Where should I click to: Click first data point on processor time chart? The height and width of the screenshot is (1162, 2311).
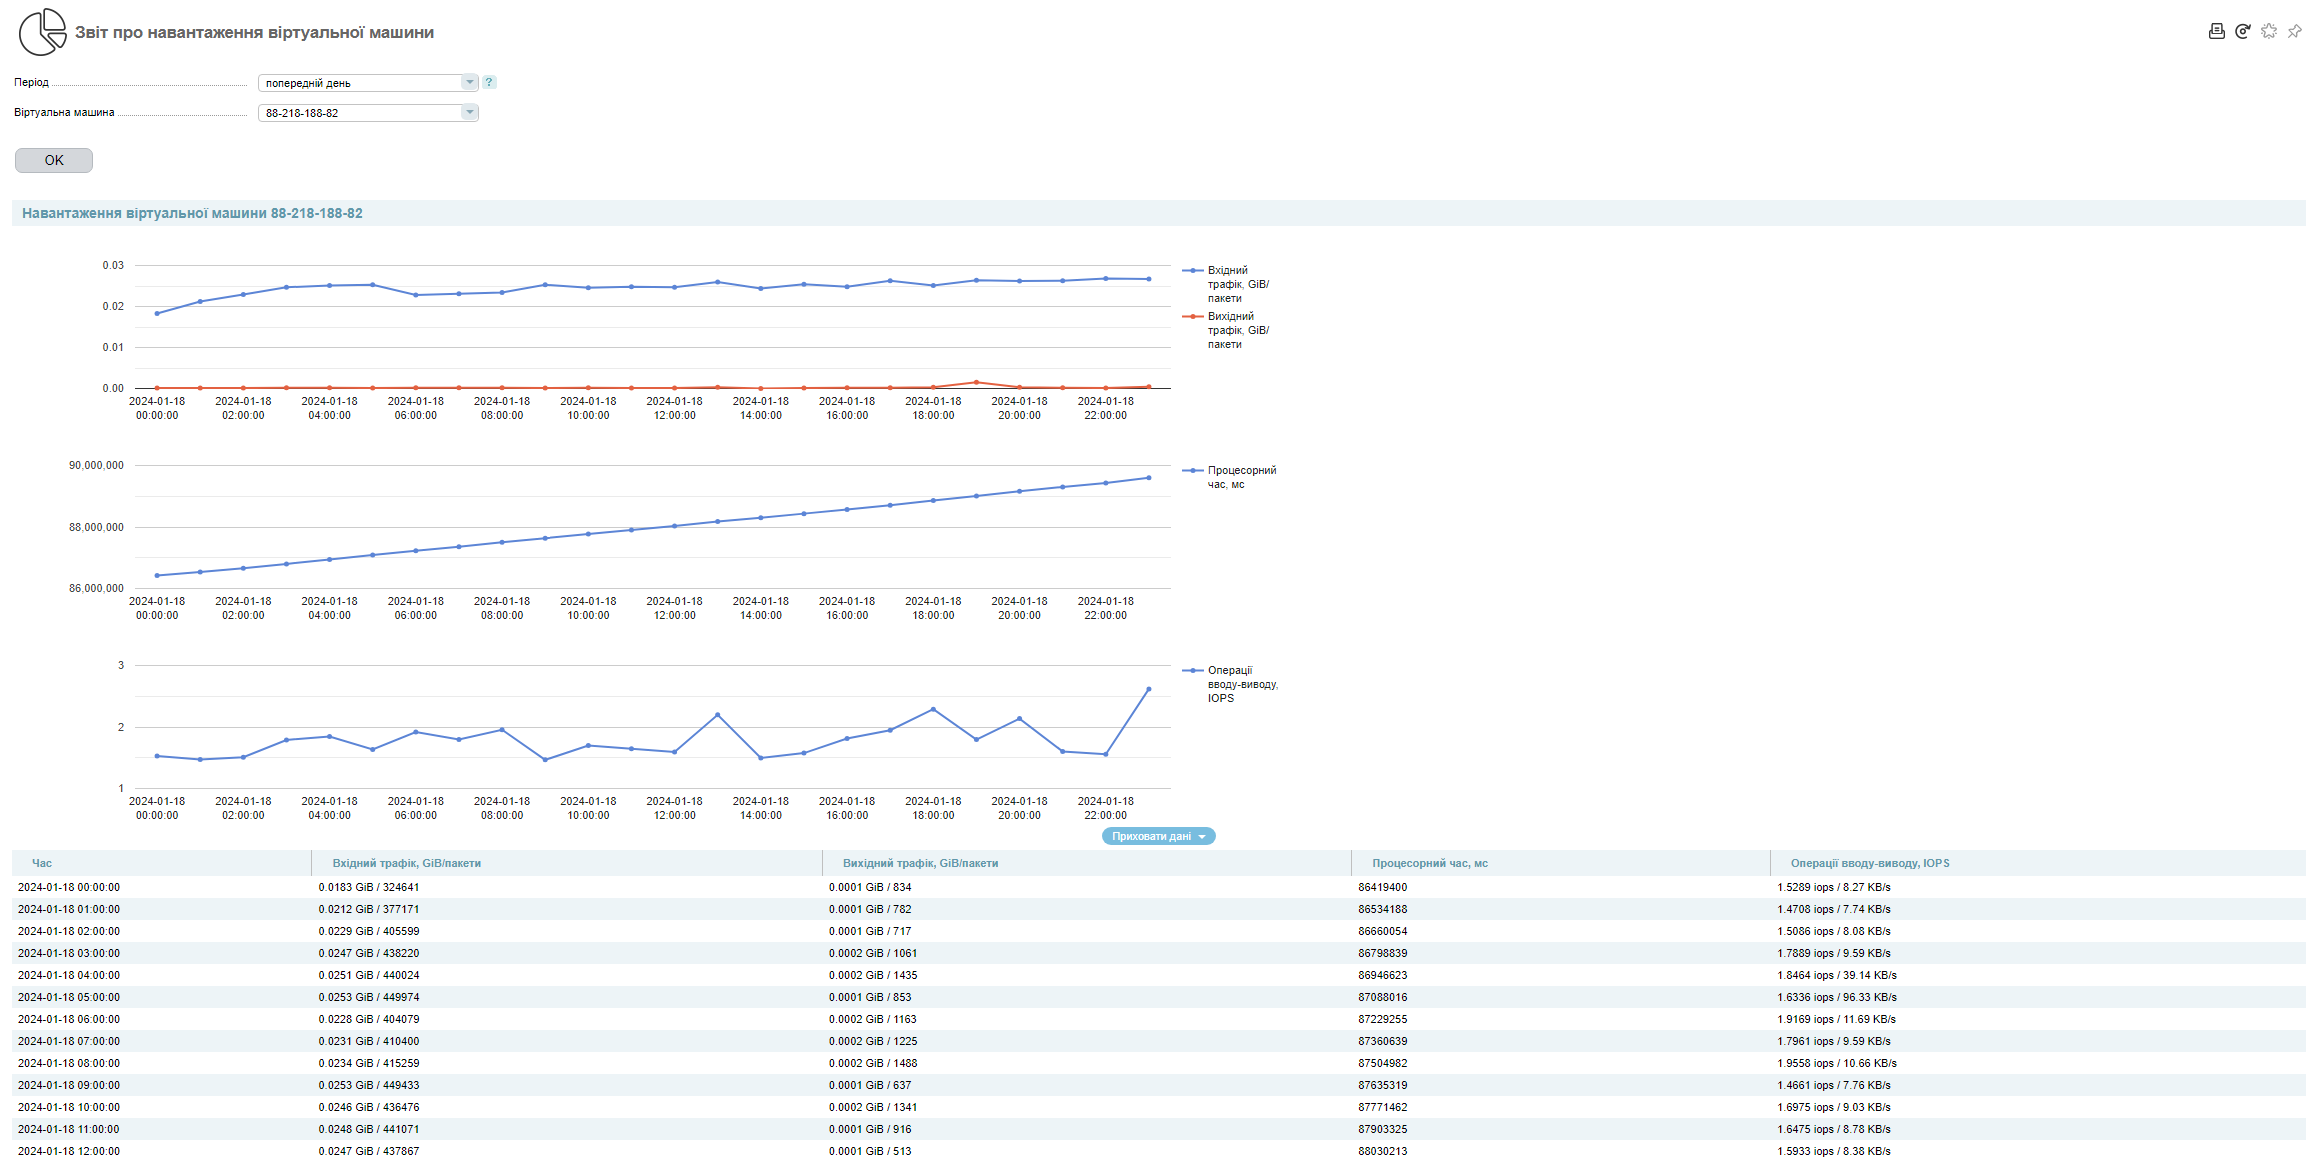157,575
